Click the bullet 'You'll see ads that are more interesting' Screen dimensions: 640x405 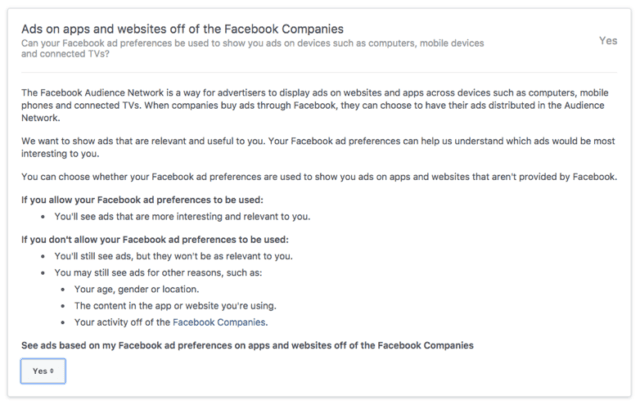click(182, 216)
